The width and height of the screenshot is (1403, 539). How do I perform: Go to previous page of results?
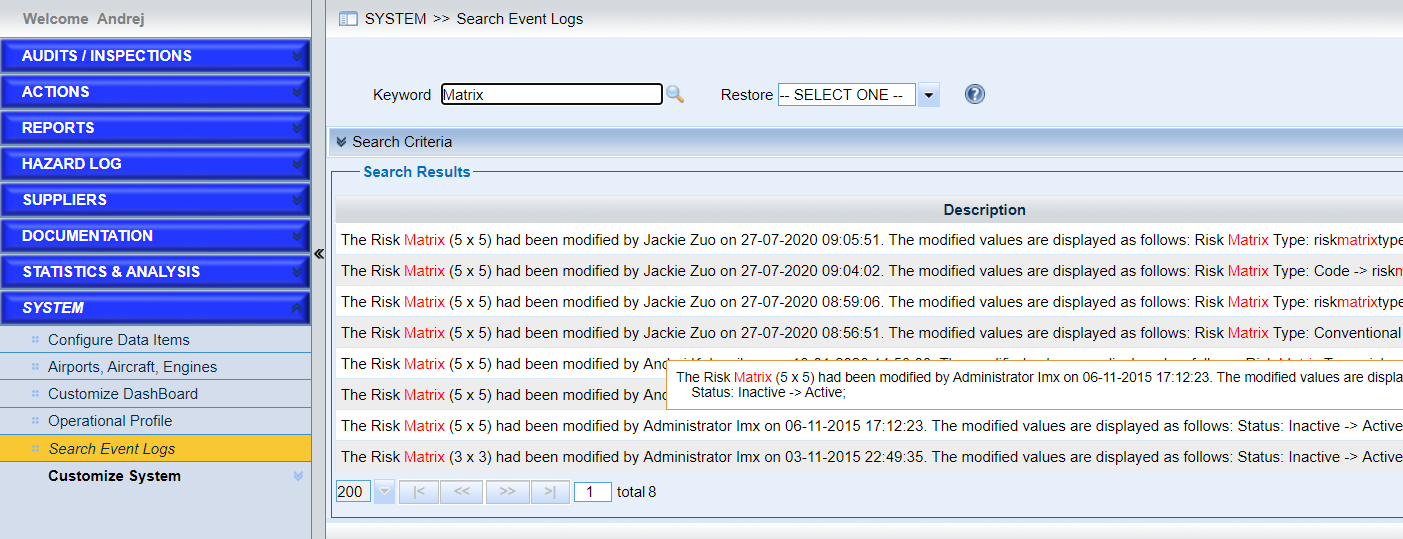point(462,492)
